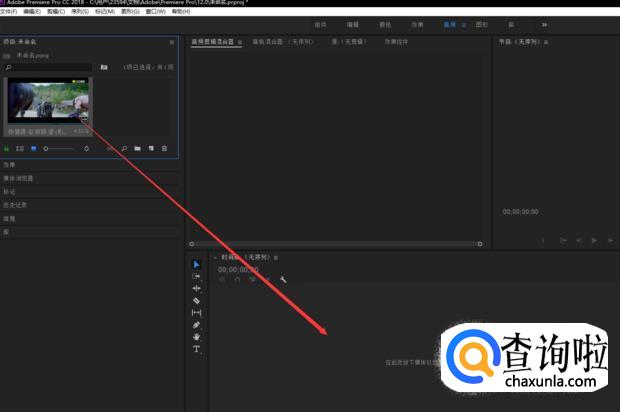
Task: Switch project panel to list view
Action: click(20, 149)
